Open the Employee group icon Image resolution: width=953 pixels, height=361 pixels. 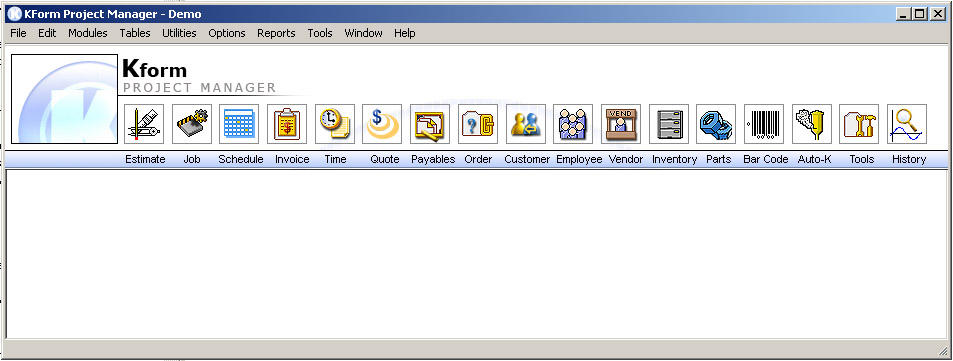click(573, 124)
